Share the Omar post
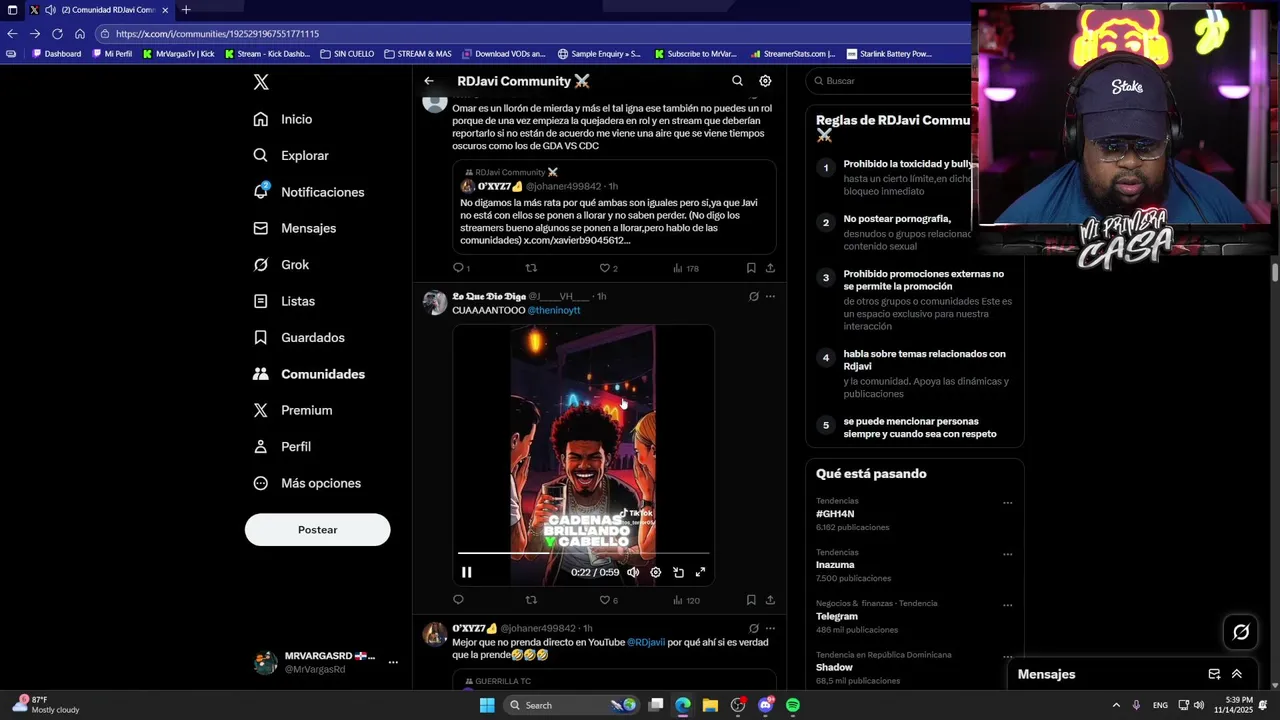Screen dimensions: 1280x720 tap(770, 268)
